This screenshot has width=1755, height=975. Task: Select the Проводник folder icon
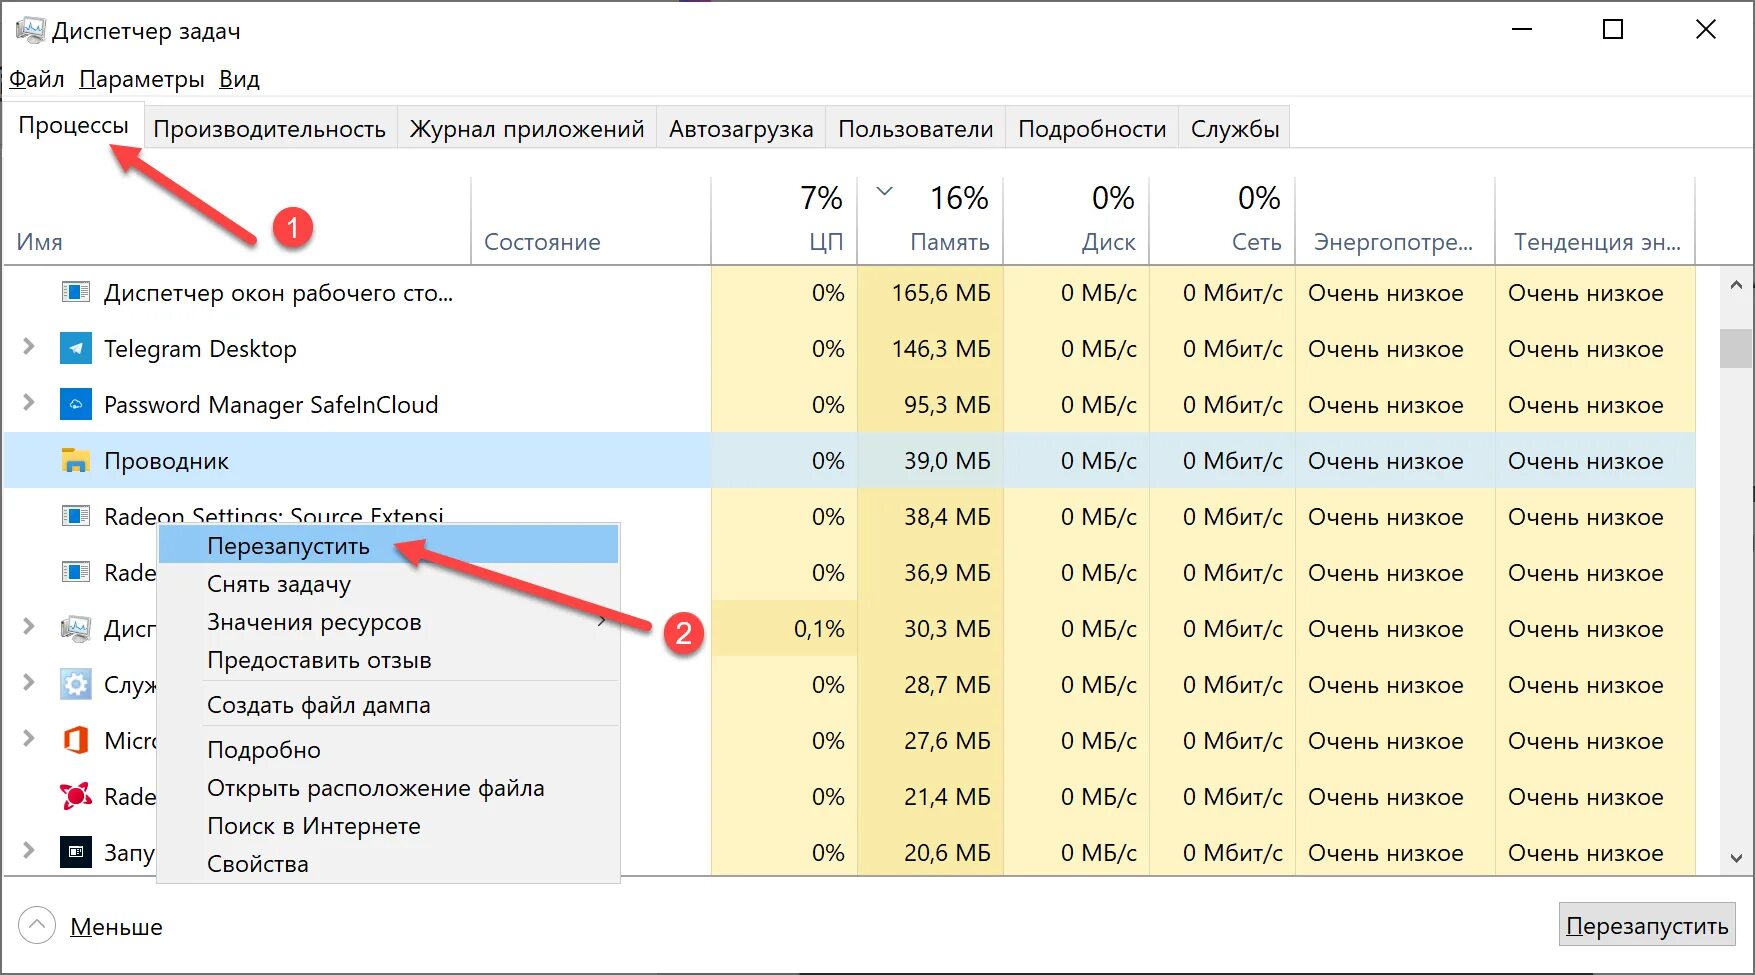click(x=76, y=461)
